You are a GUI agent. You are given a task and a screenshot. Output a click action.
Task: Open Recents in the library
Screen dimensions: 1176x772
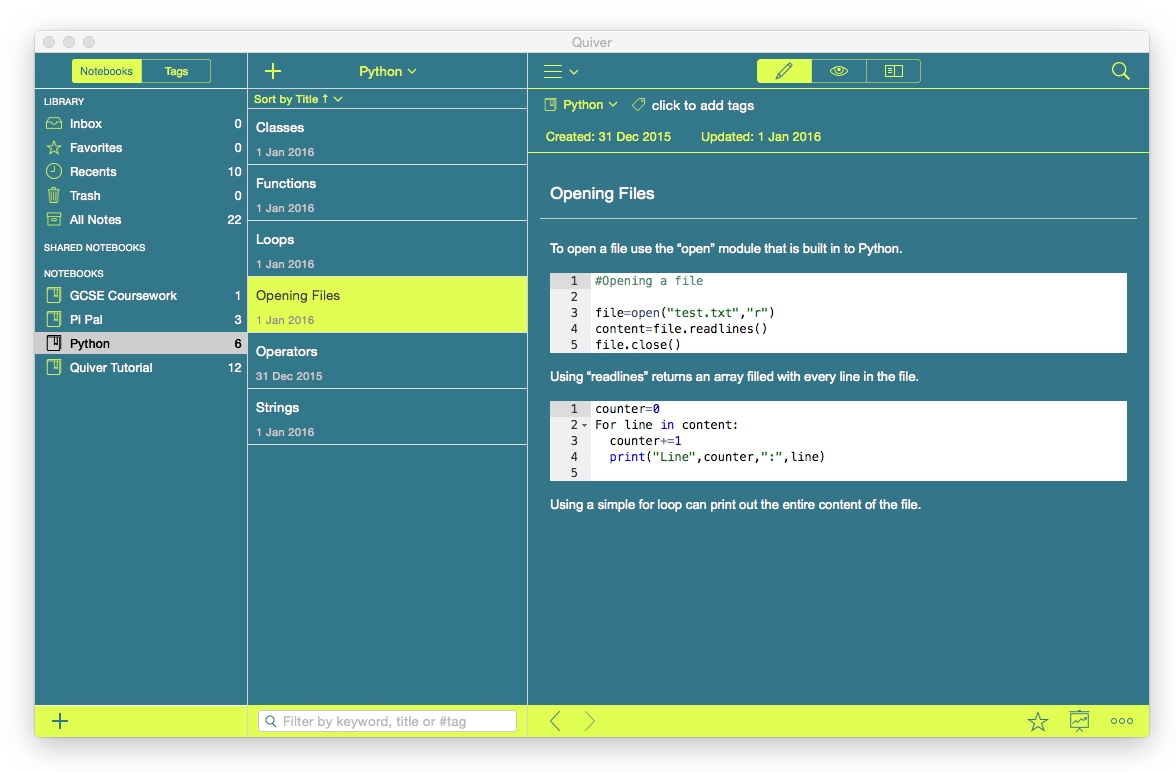[142, 172]
